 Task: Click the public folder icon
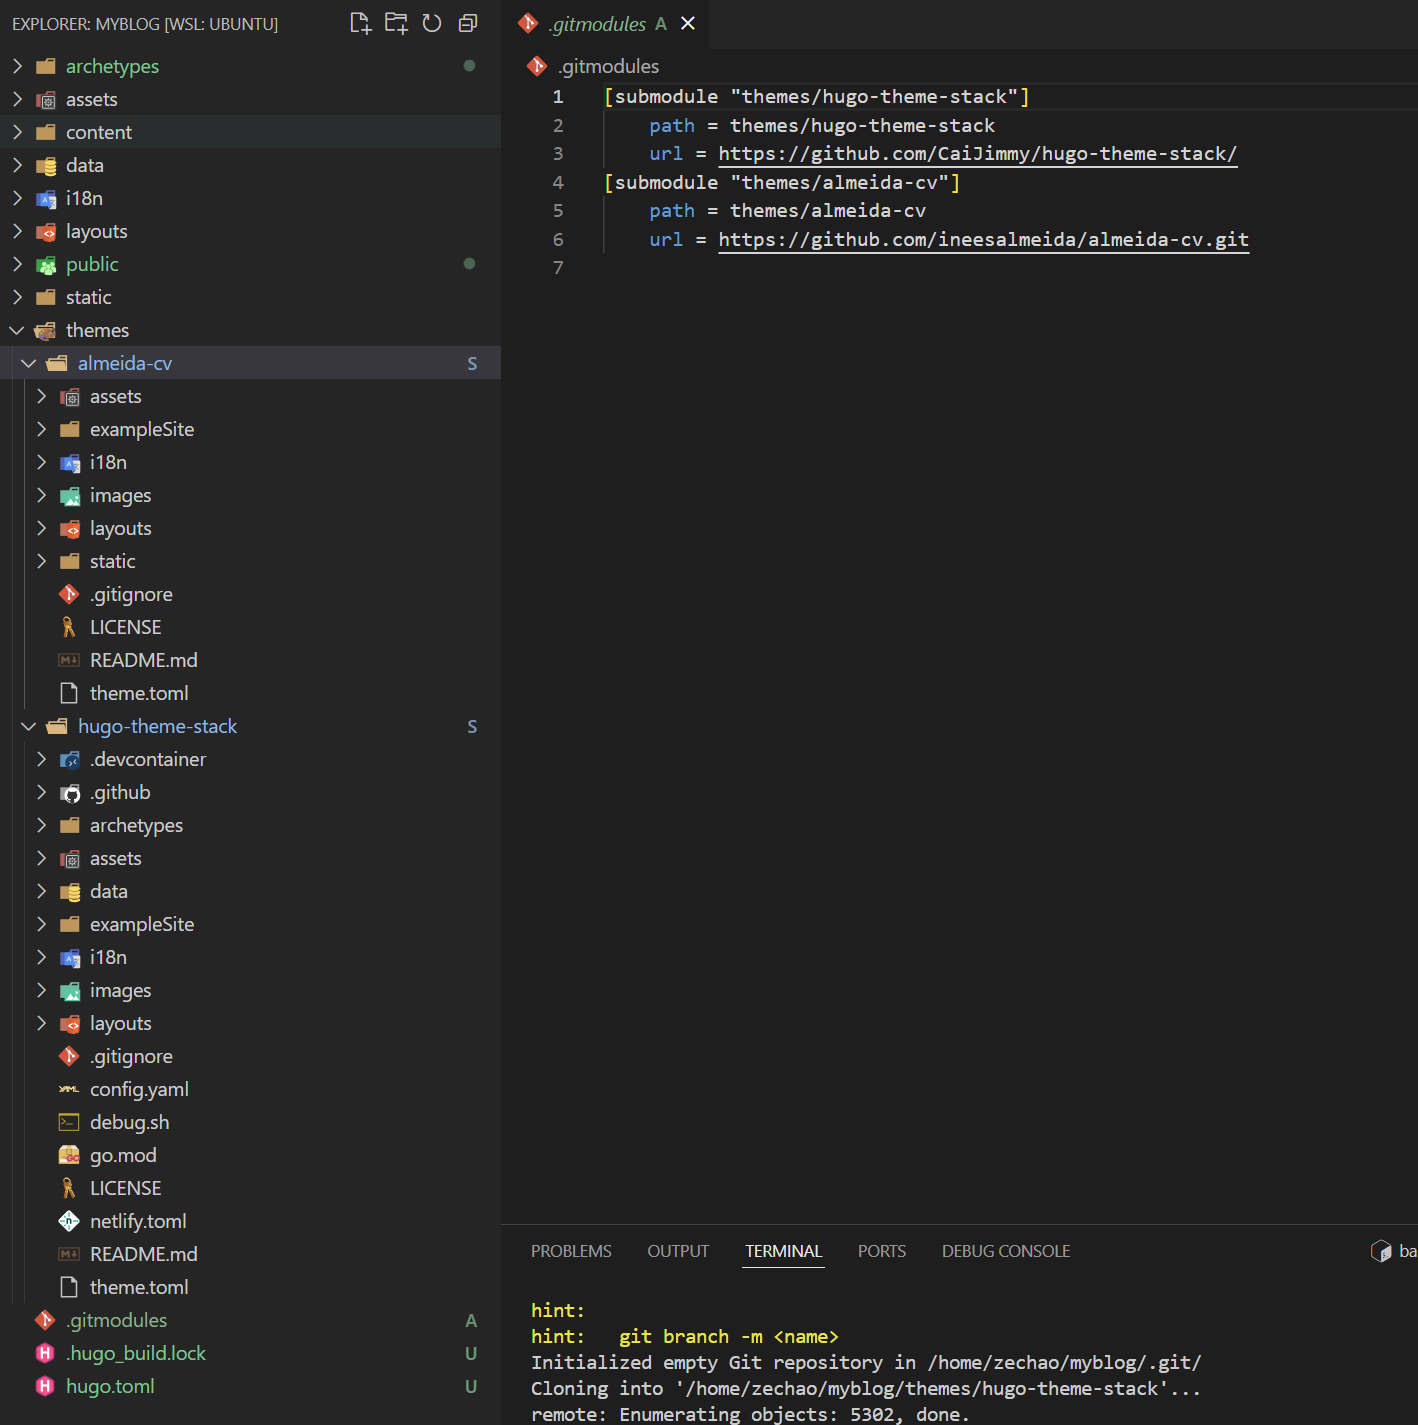45,264
